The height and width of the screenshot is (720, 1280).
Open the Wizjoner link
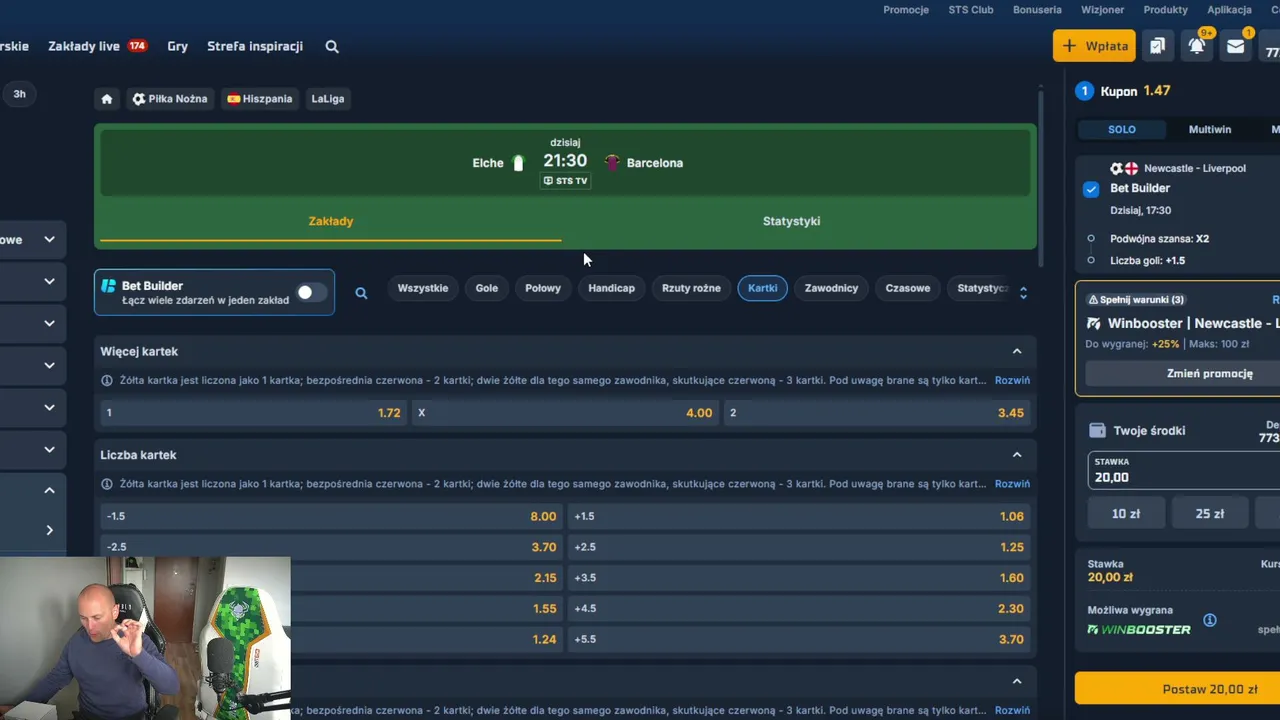(x=1103, y=10)
